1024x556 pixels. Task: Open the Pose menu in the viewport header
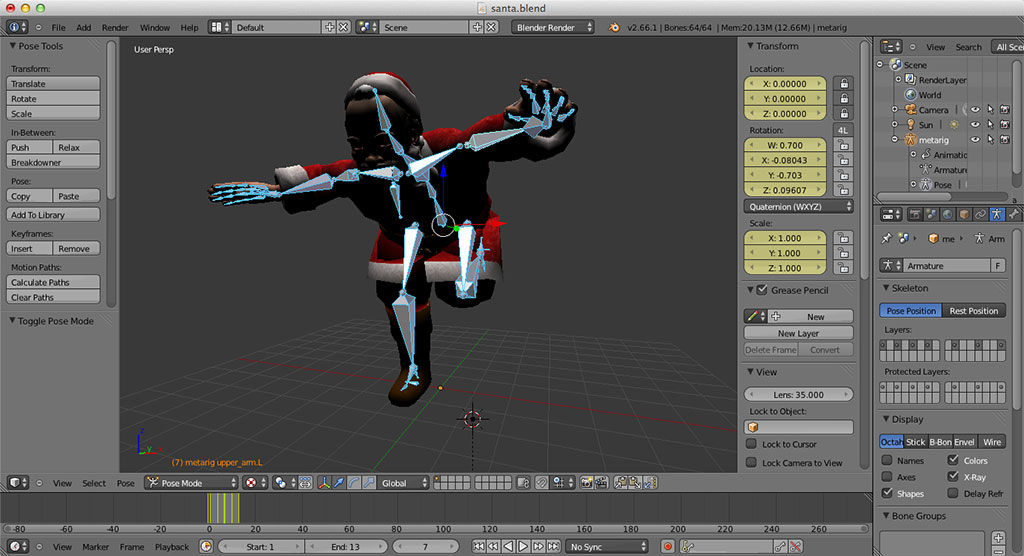(125, 483)
